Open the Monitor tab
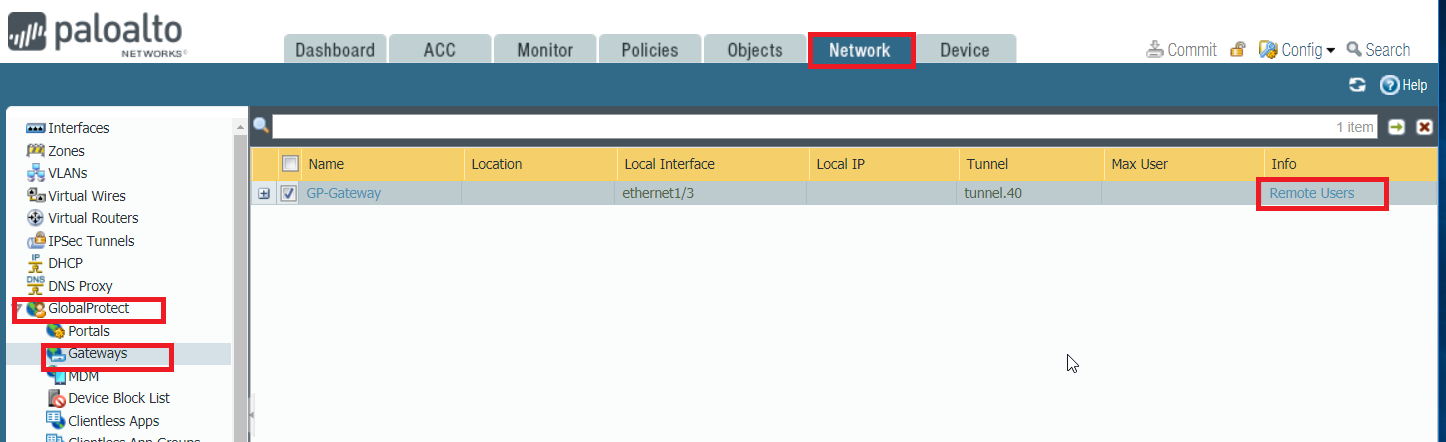The height and width of the screenshot is (442, 1446). pos(545,50)
